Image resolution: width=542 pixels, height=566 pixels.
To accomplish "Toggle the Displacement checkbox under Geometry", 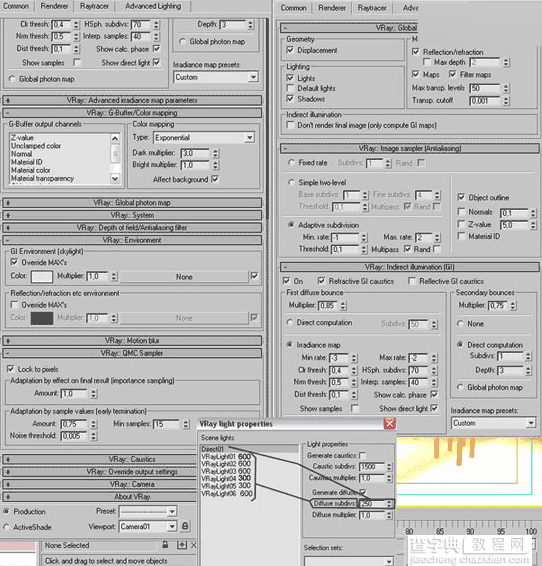I will [290, 50].
